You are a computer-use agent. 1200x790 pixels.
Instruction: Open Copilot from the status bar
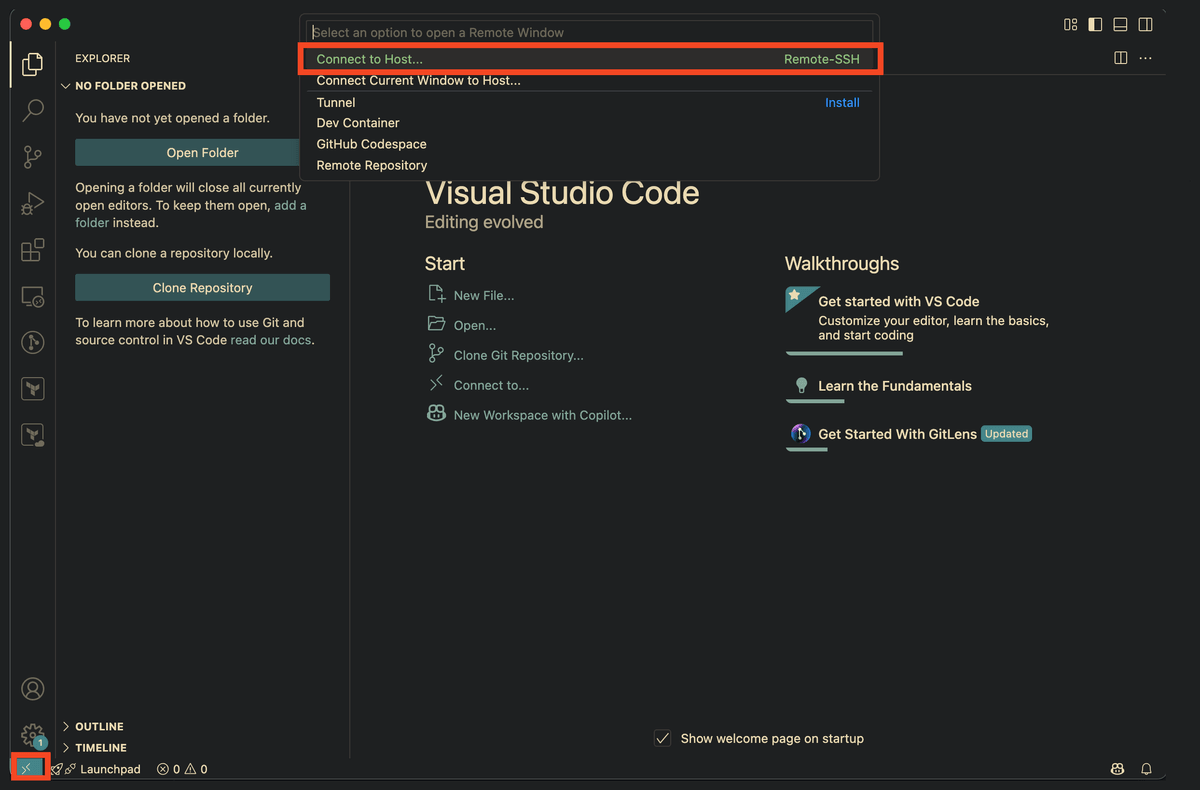pyautogui.click(x=1117, y=768)
